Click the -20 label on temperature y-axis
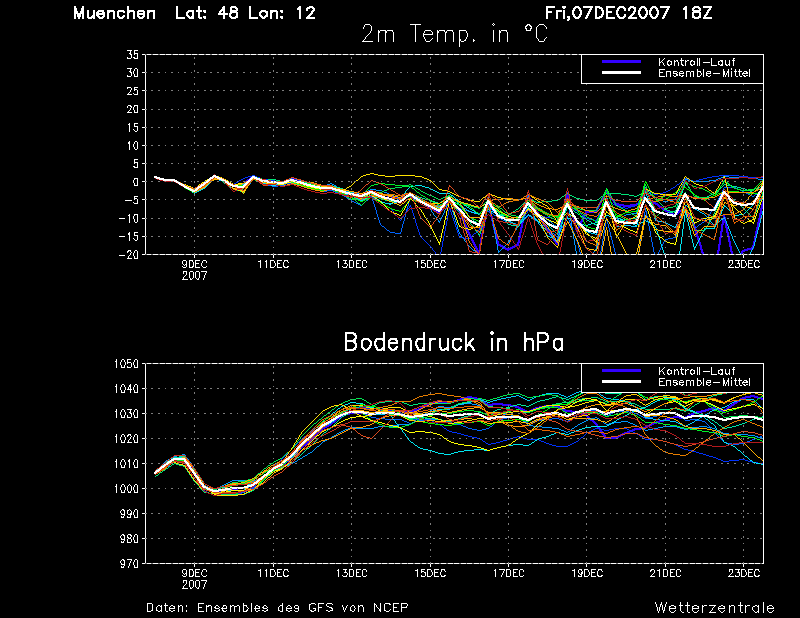Image resolution: width=800 pixels, height=618 pixels. pos(129,255)
